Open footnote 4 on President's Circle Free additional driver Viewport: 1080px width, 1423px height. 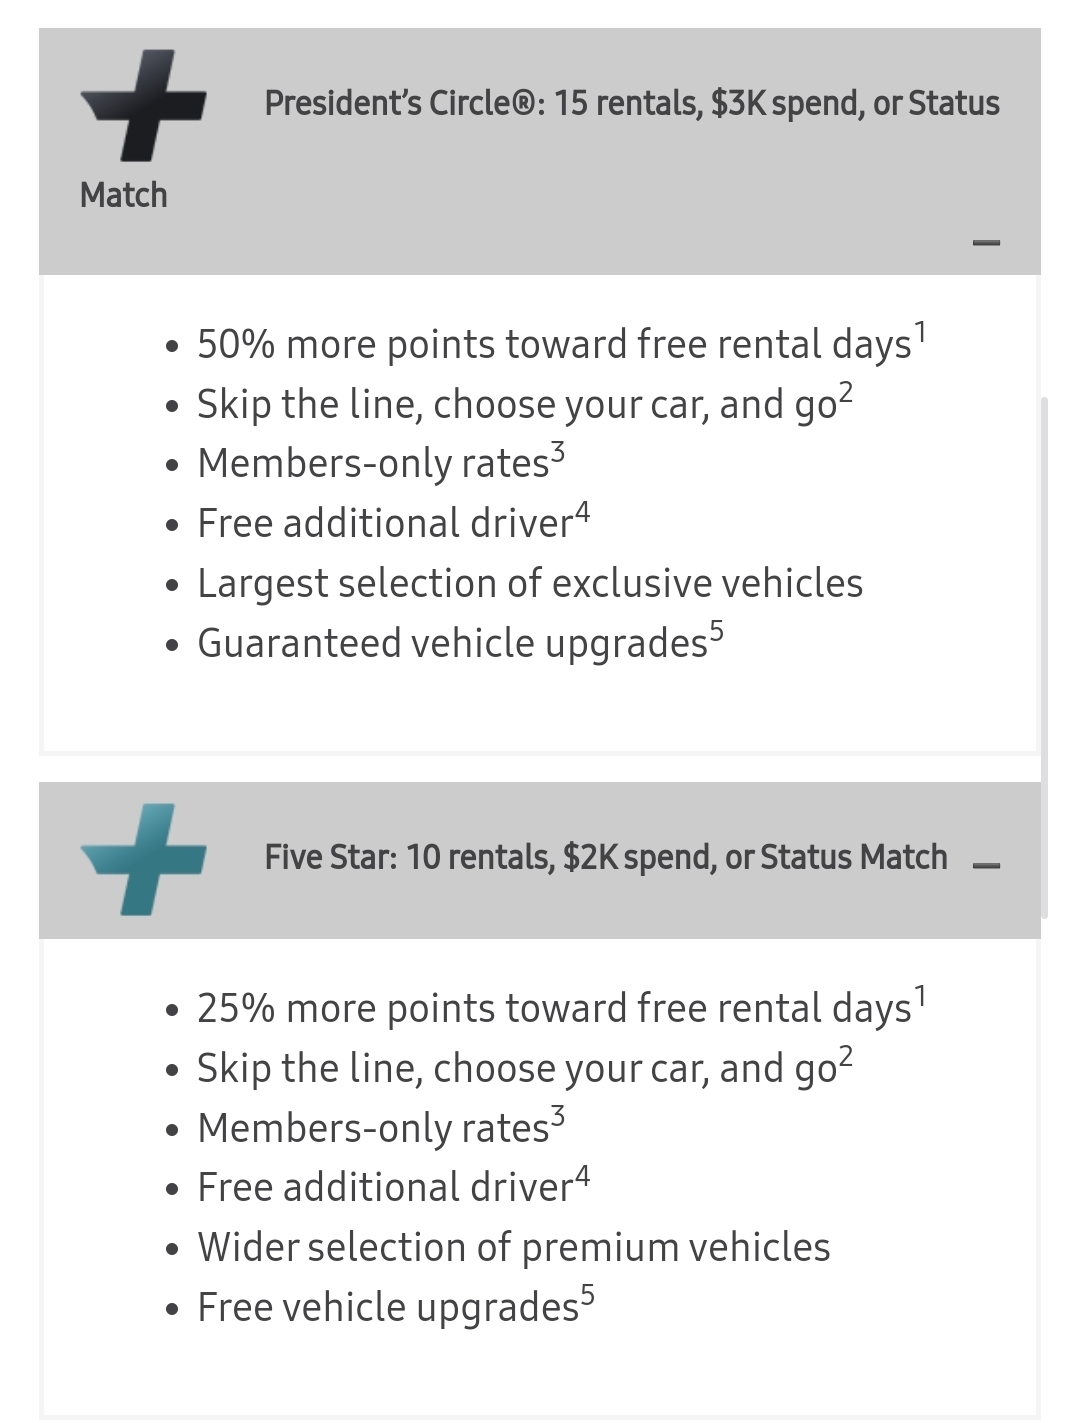pyautogui.click(x=582, y=512)
